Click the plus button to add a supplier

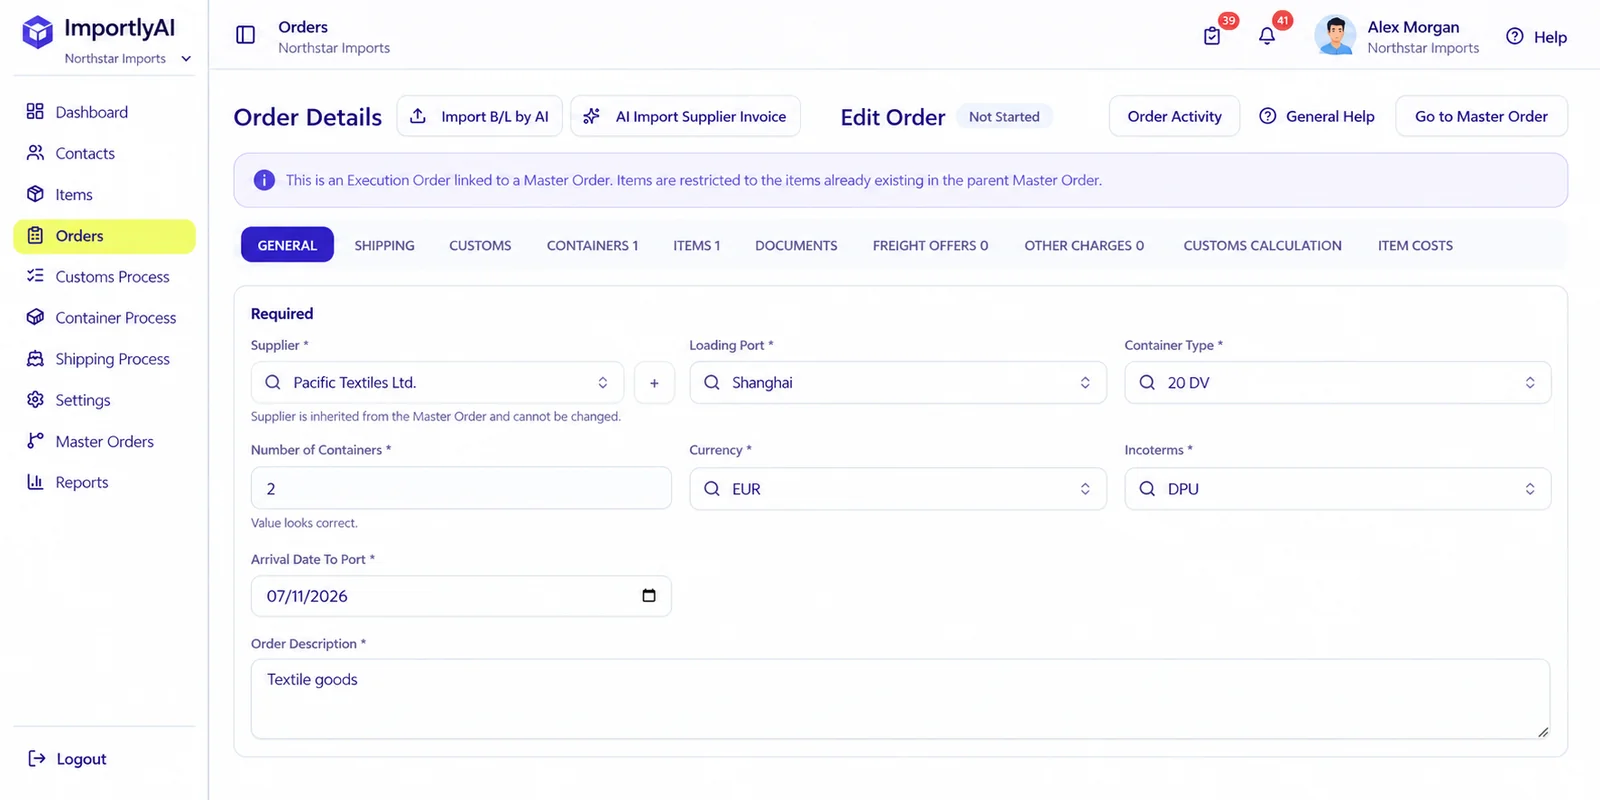coord(654,383)
